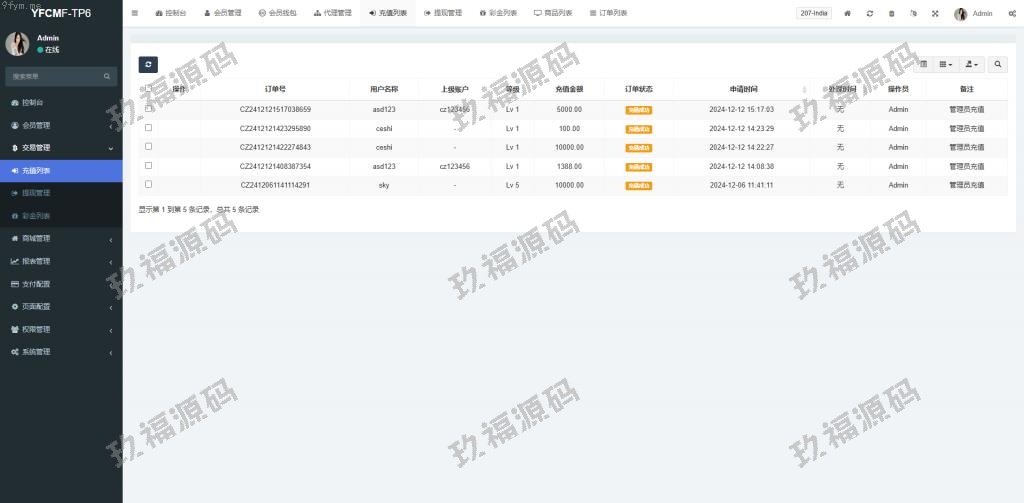Switch to the 提现管理 tab
This screenshot has width=1024, height=503.
click(x=442, y=14)
